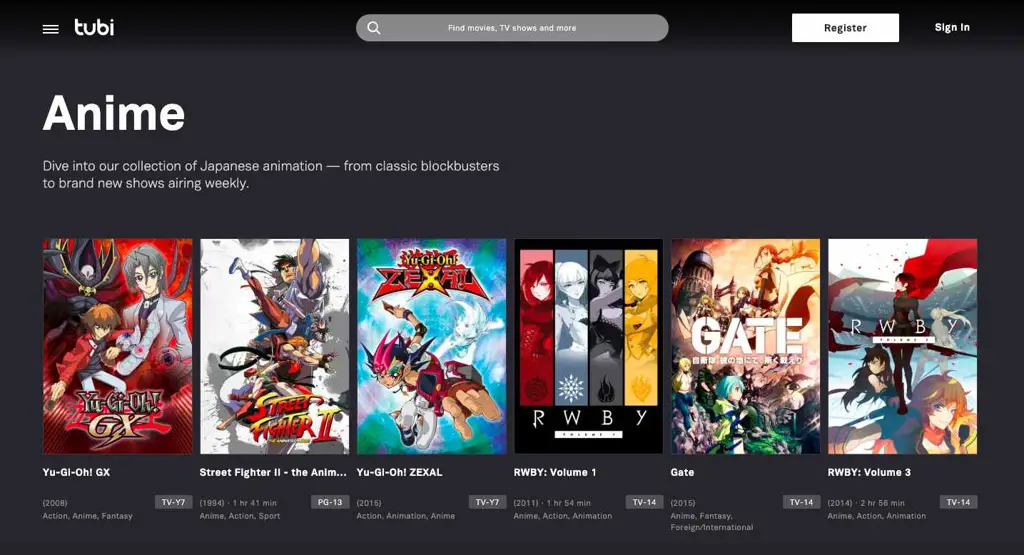Click the Street Fighter II title link

tap(273, 472)
